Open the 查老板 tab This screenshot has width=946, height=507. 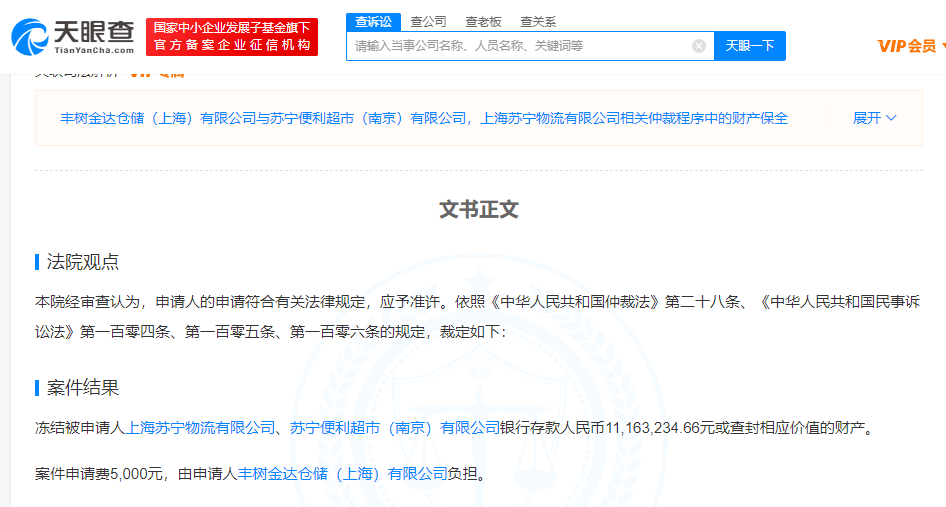(483, 22)
